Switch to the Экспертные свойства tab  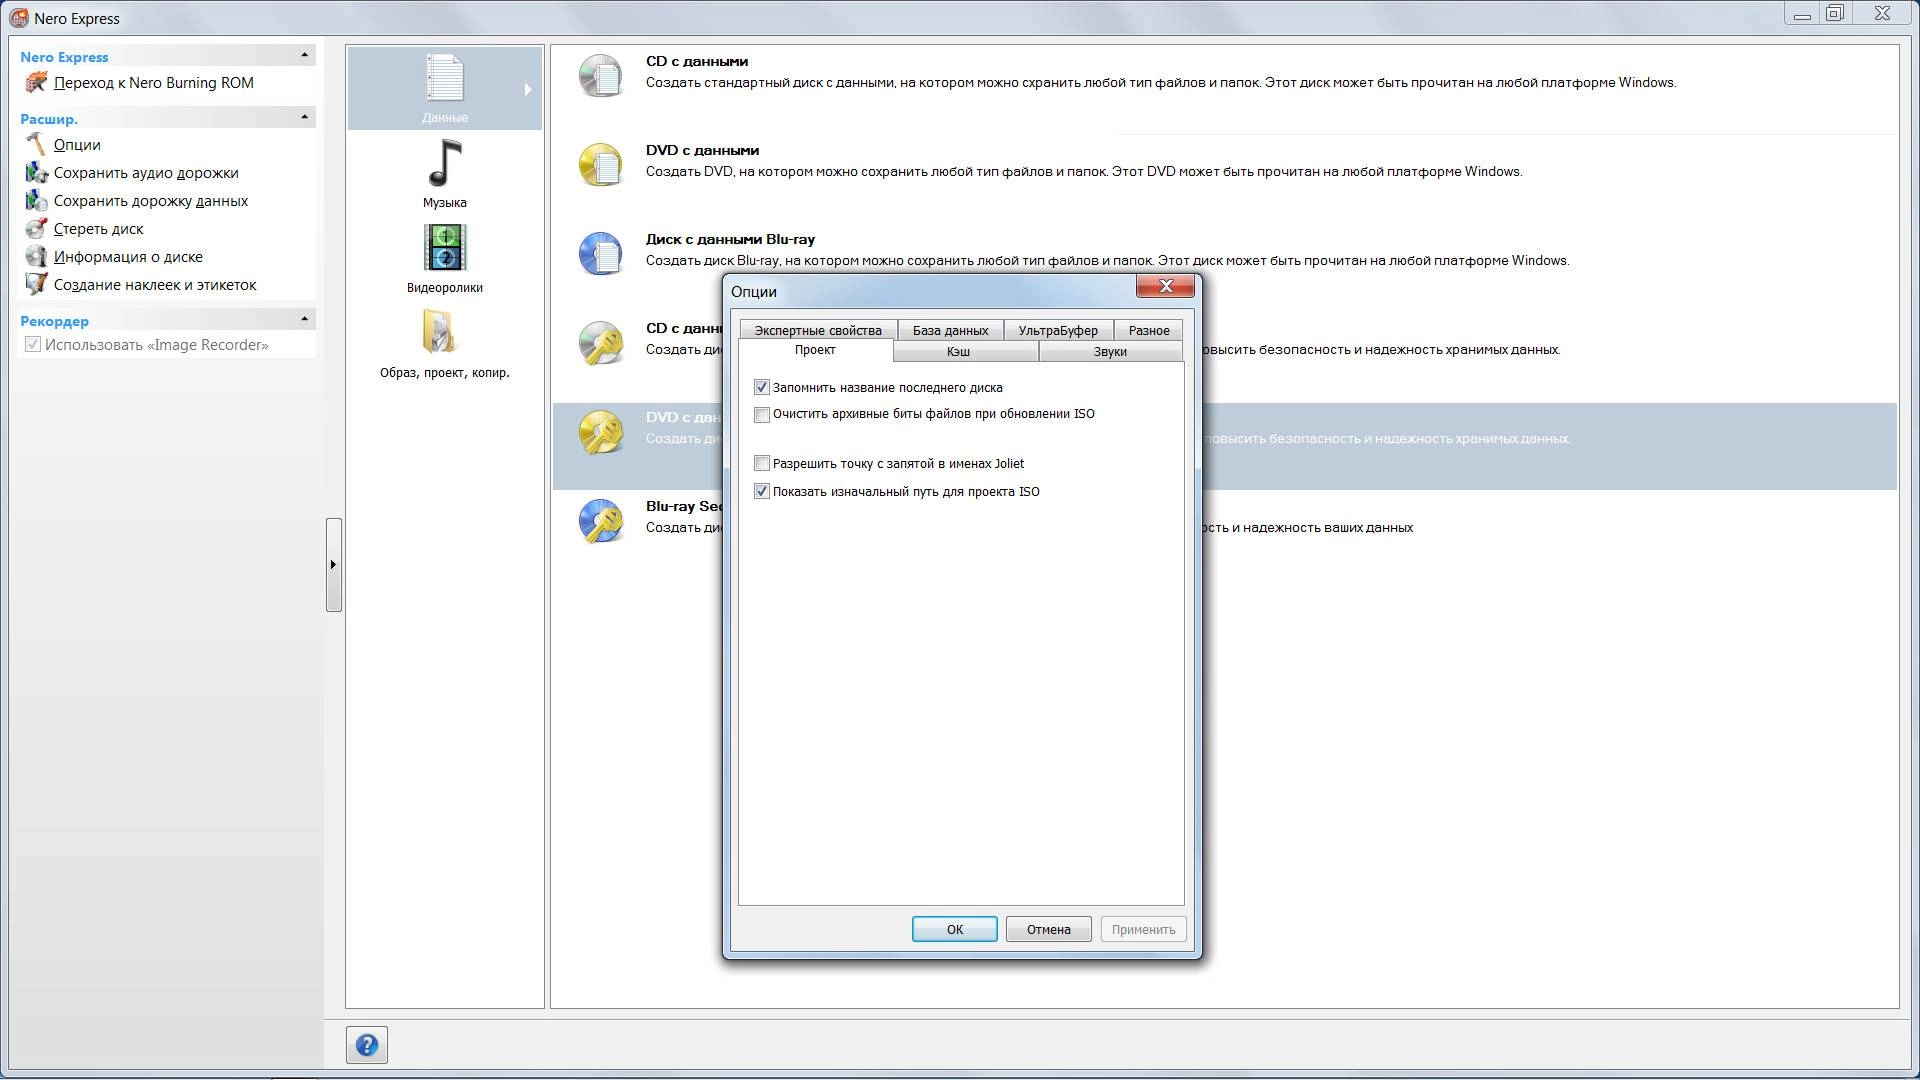pyautogui.click(x=818, y=330)
